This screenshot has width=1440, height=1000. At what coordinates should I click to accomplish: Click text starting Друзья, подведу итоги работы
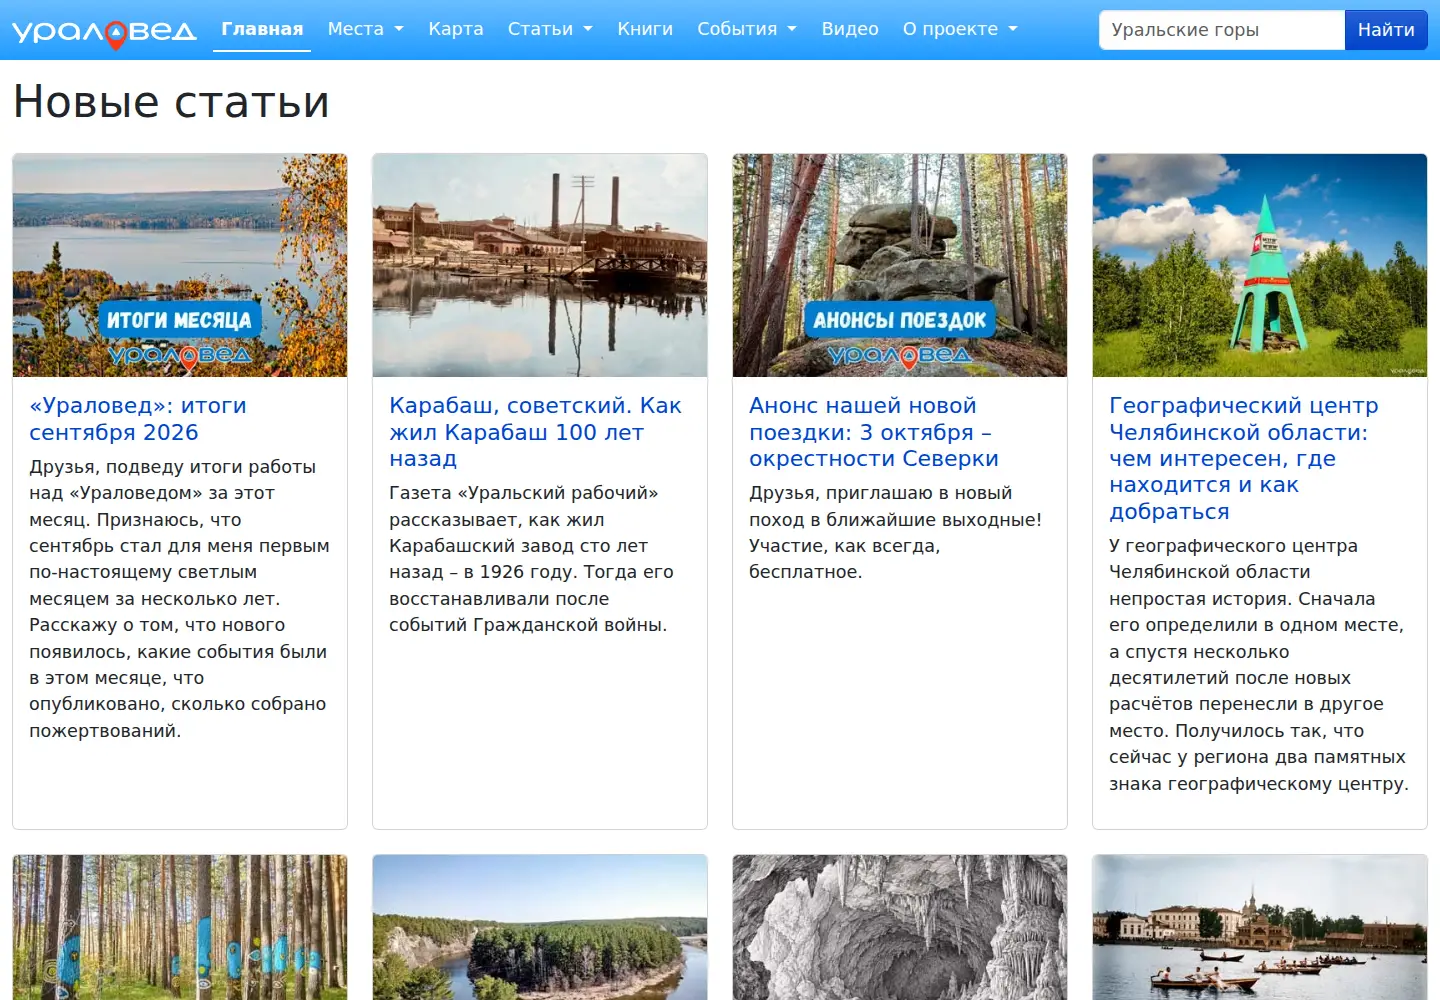coord(179,599)
